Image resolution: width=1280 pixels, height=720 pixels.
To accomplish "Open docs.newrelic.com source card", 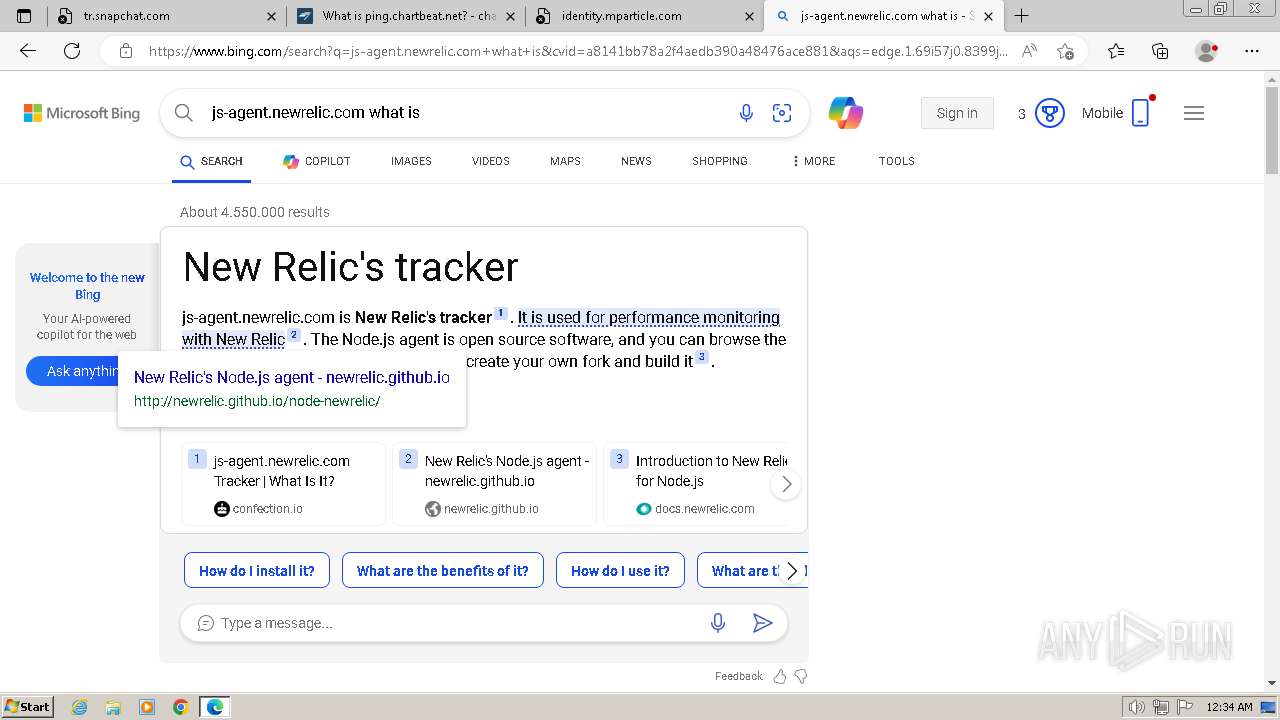I will point(696,484).
